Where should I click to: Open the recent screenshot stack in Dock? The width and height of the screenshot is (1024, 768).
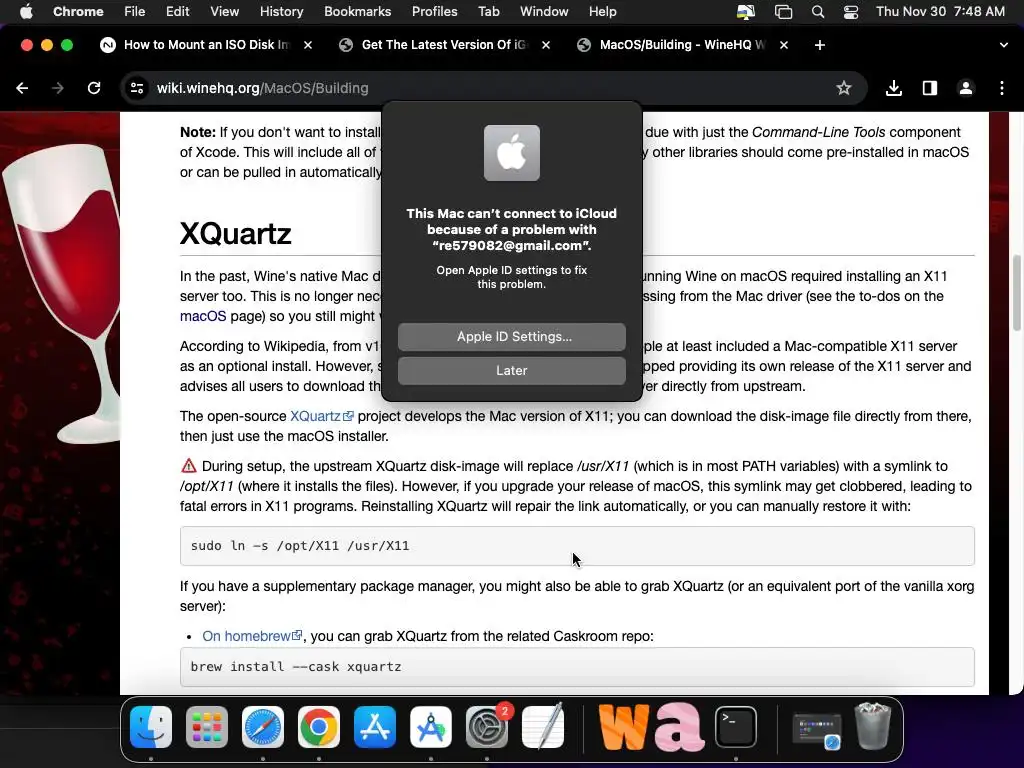[816, 730]
